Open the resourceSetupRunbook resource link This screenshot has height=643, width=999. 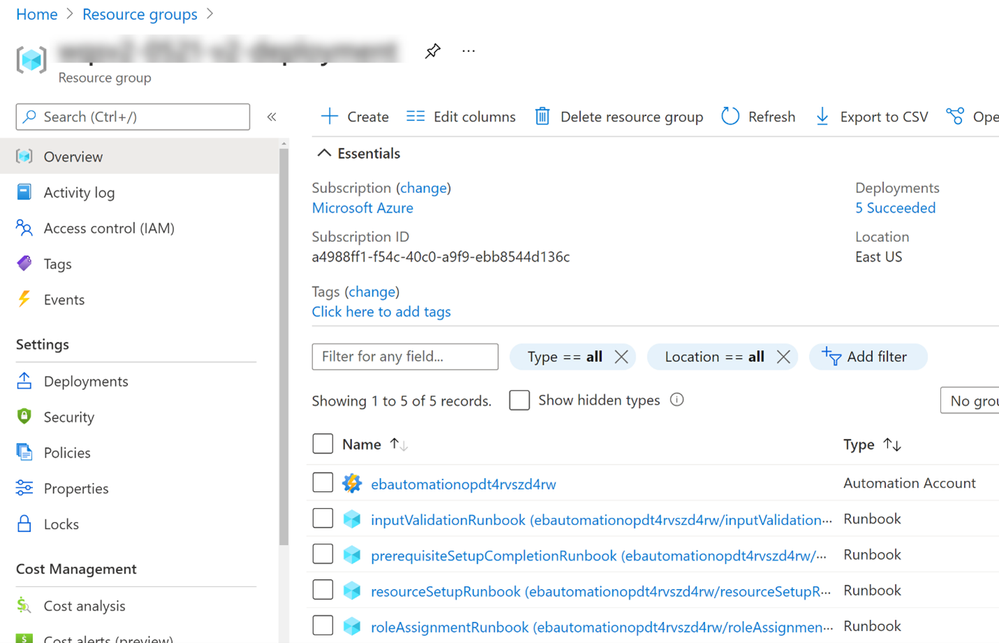[x=600, y=591]
